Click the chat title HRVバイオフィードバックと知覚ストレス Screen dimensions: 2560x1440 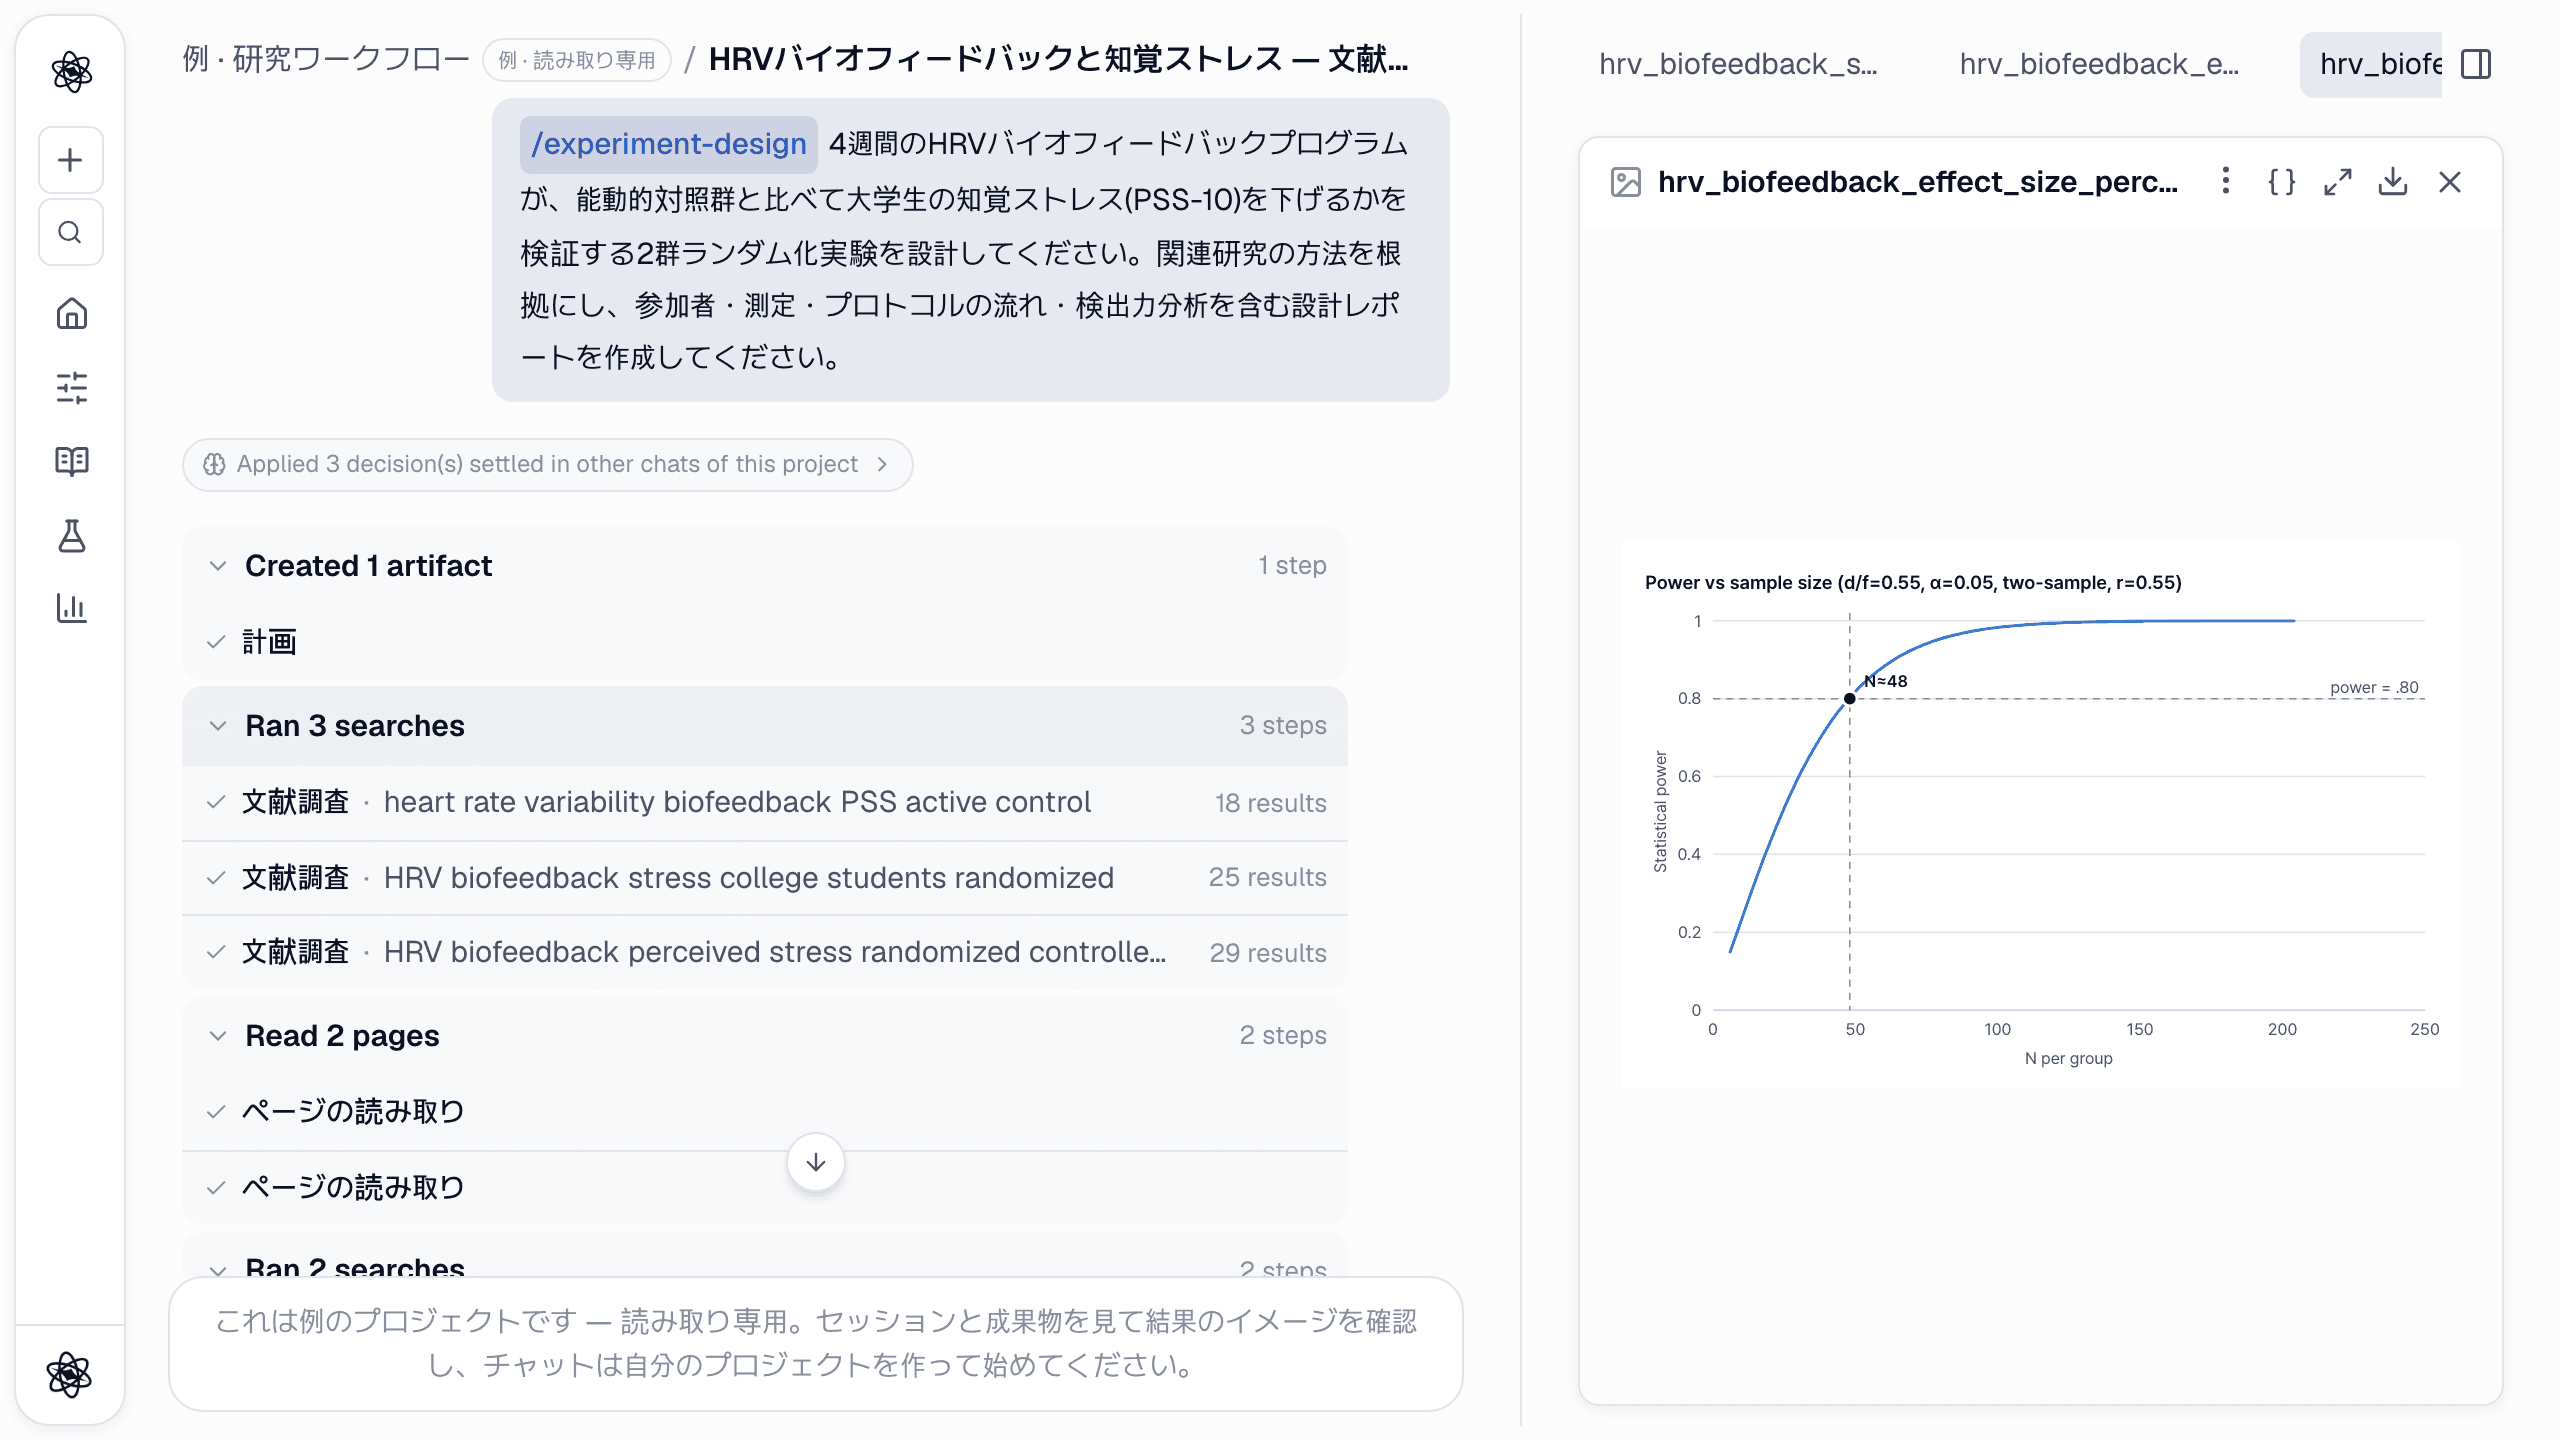[1058, 60]
